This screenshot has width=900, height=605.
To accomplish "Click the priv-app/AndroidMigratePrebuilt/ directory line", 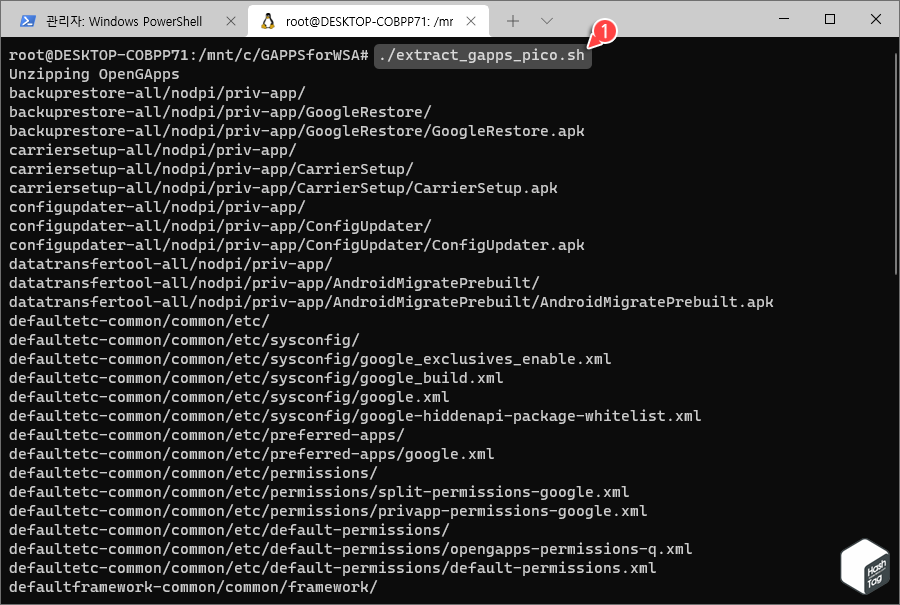I will click(274, 283).
